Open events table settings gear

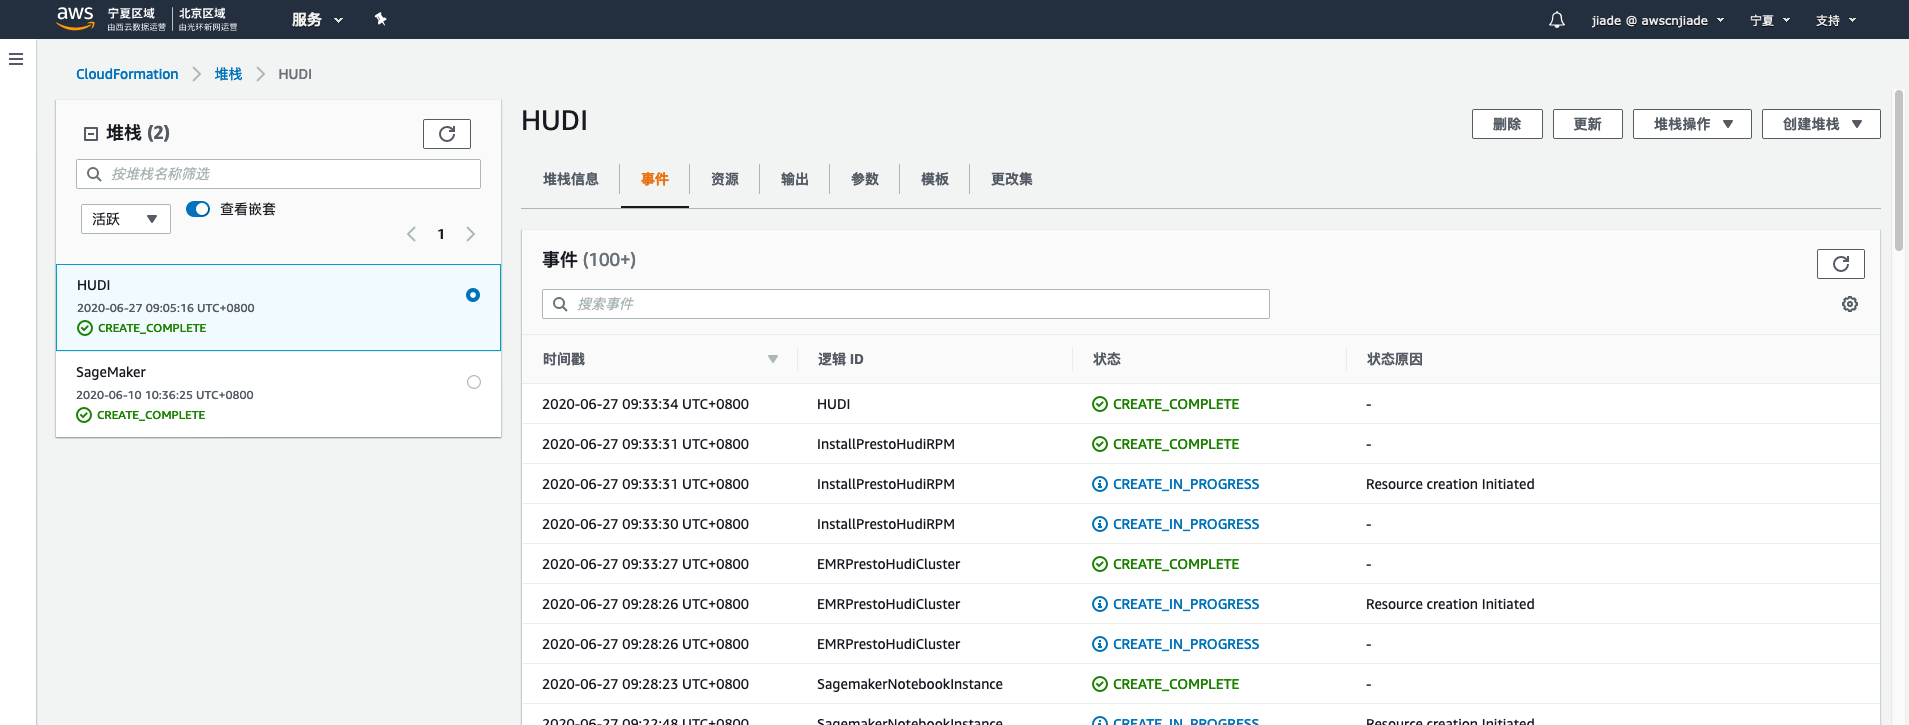tap(1849, 304)
